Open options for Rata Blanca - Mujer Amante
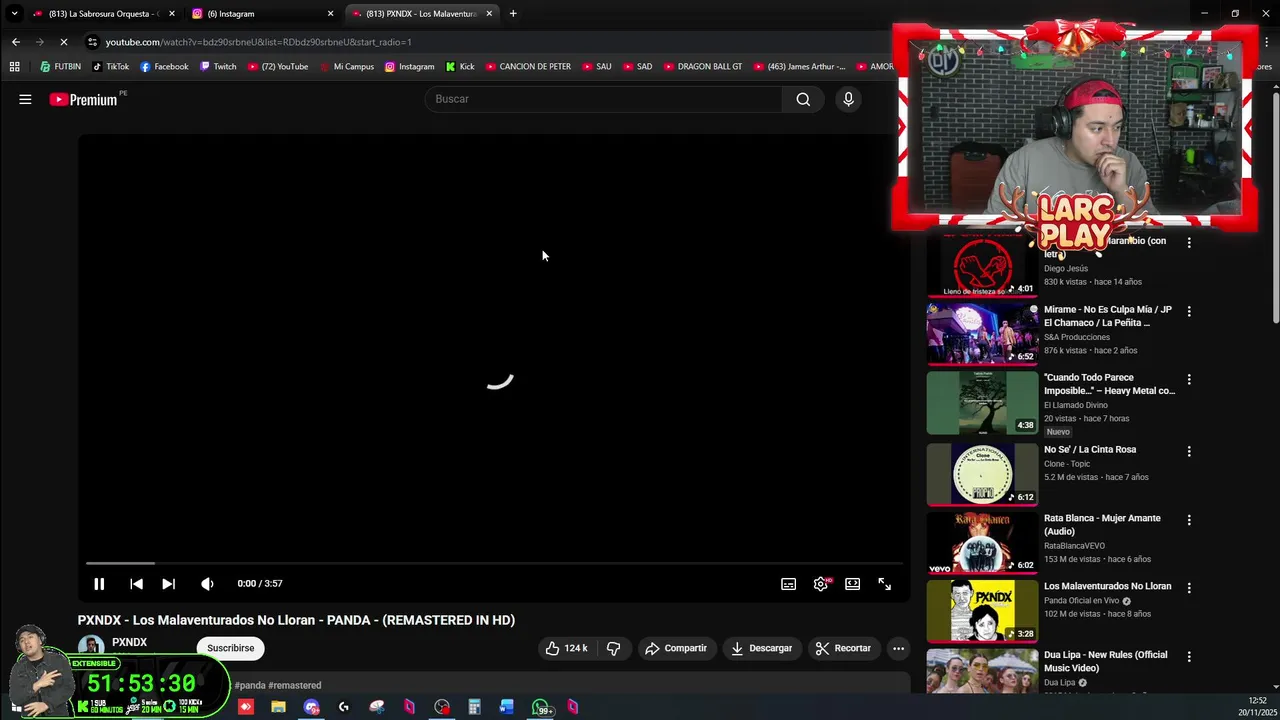The image size is (1280, 720). point(1189,520)
